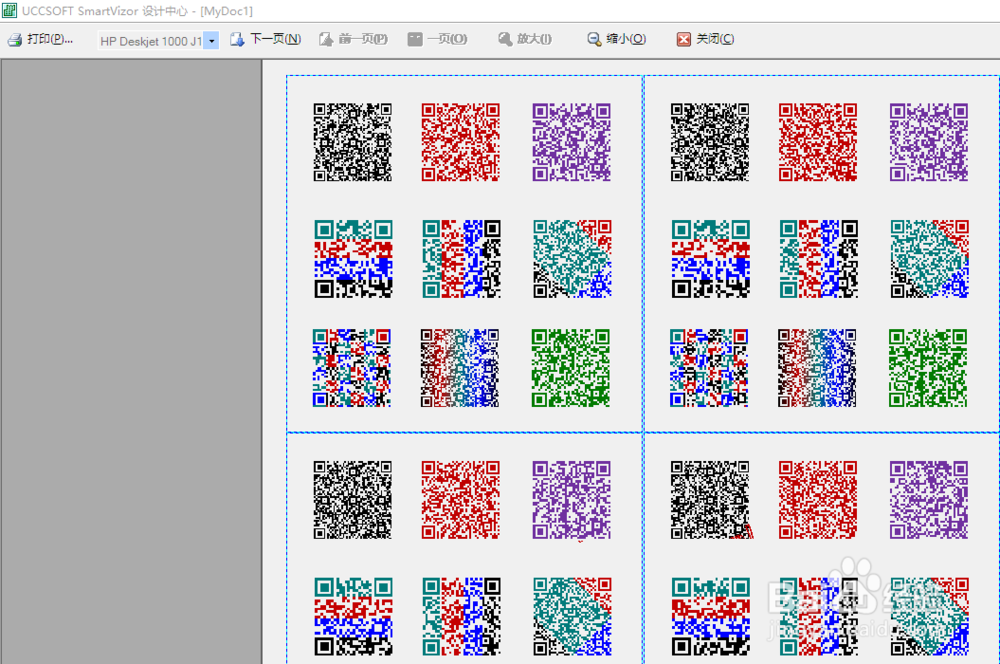This screenshot has height=664, width=1000.
Task: Open the HP Deskjet 1000 printer dropdown
Action: tap(212, 41)
